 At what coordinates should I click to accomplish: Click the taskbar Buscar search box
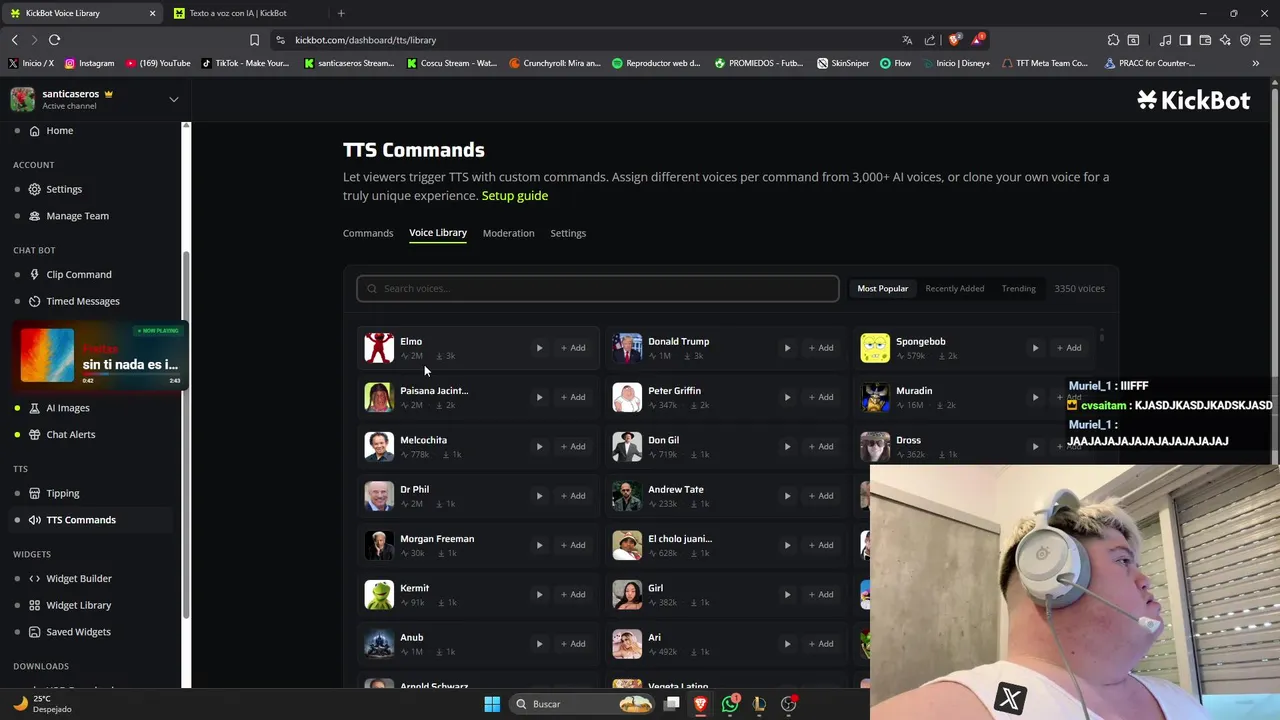click(584, 704)
